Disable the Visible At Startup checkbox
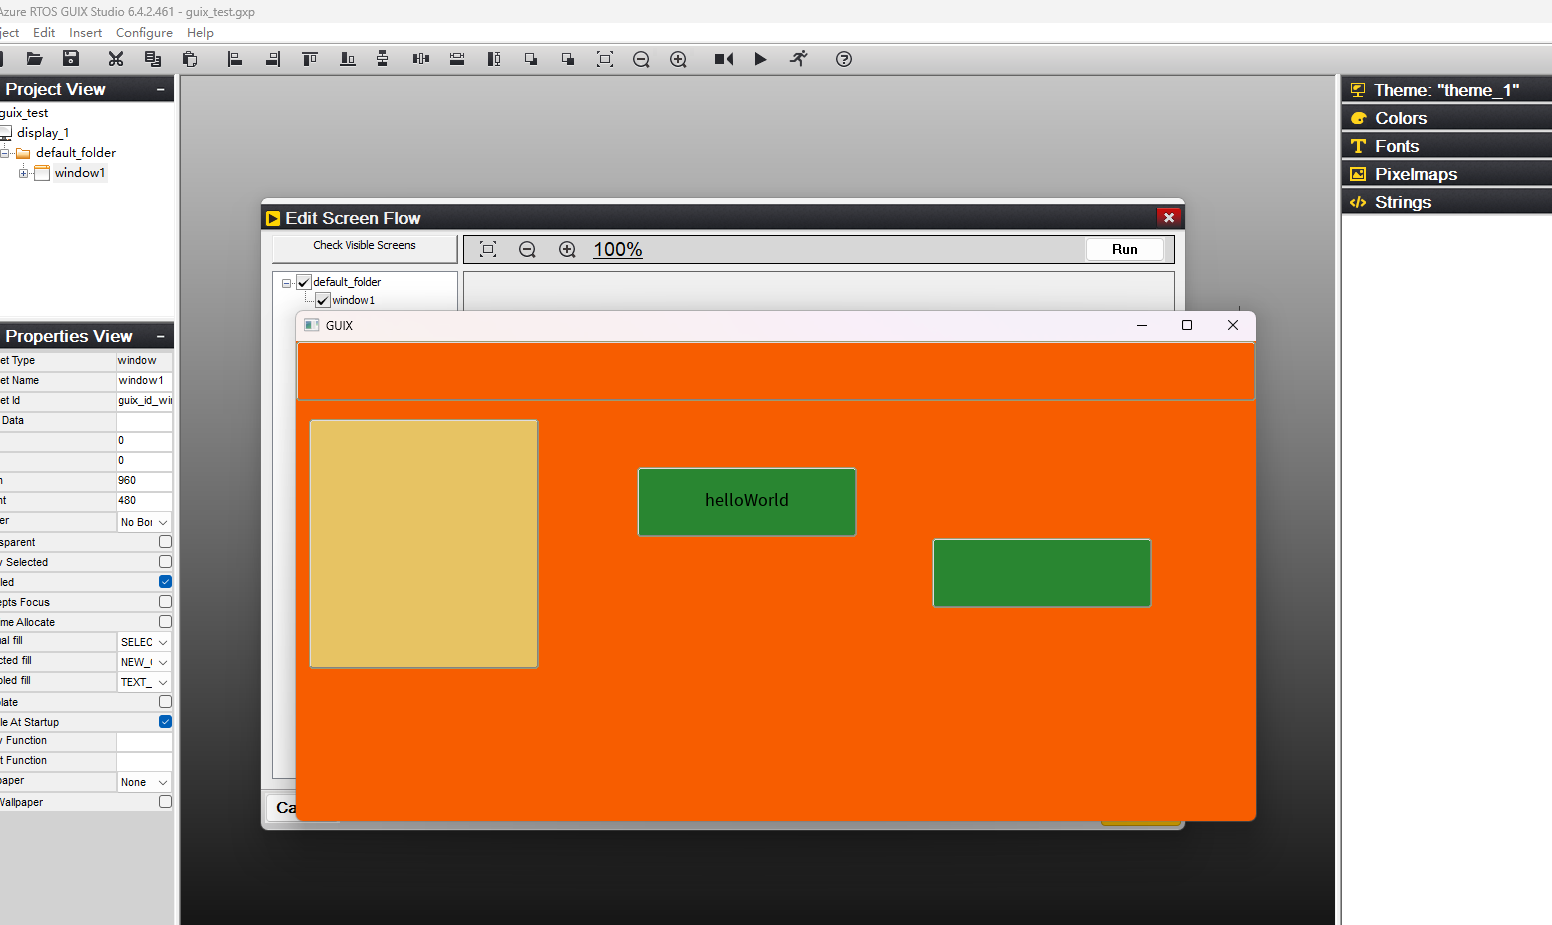 [x=165, y=722]
